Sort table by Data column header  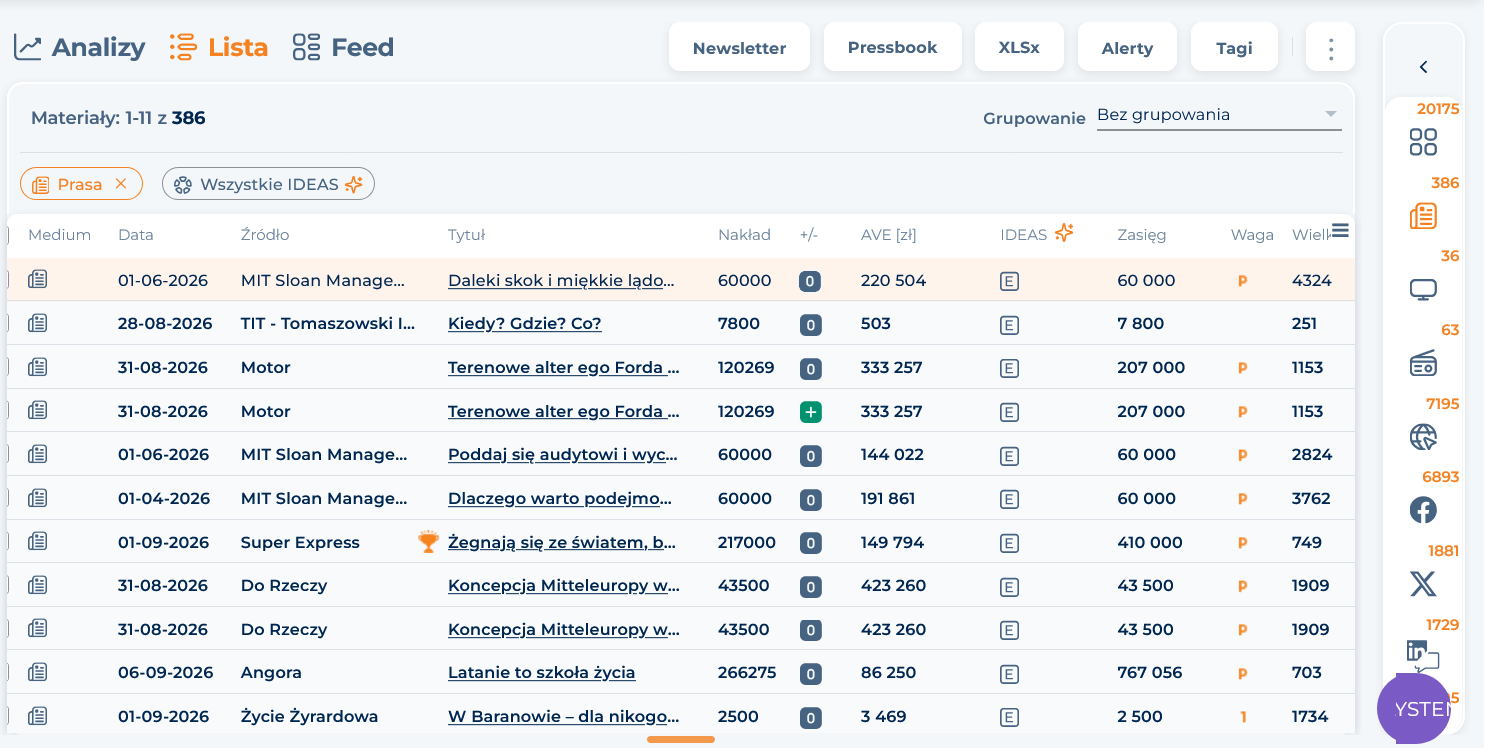coord(136,235)
